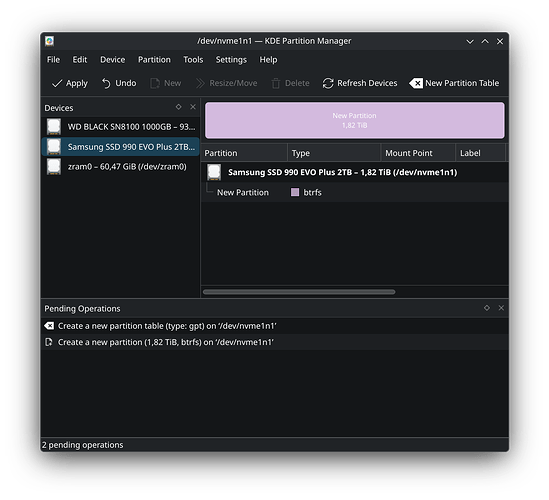Select the Samsung SSD 990 EVO Plus device
The image size is (549, 500).
pyautogui.click(x=120, y=147)
